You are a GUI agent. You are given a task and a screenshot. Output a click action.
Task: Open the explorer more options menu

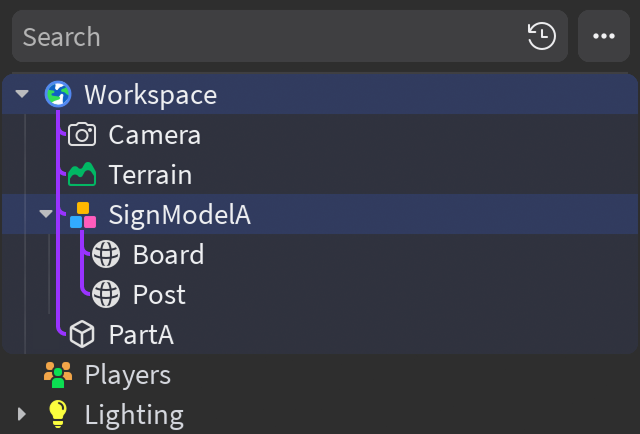point(604,37)
